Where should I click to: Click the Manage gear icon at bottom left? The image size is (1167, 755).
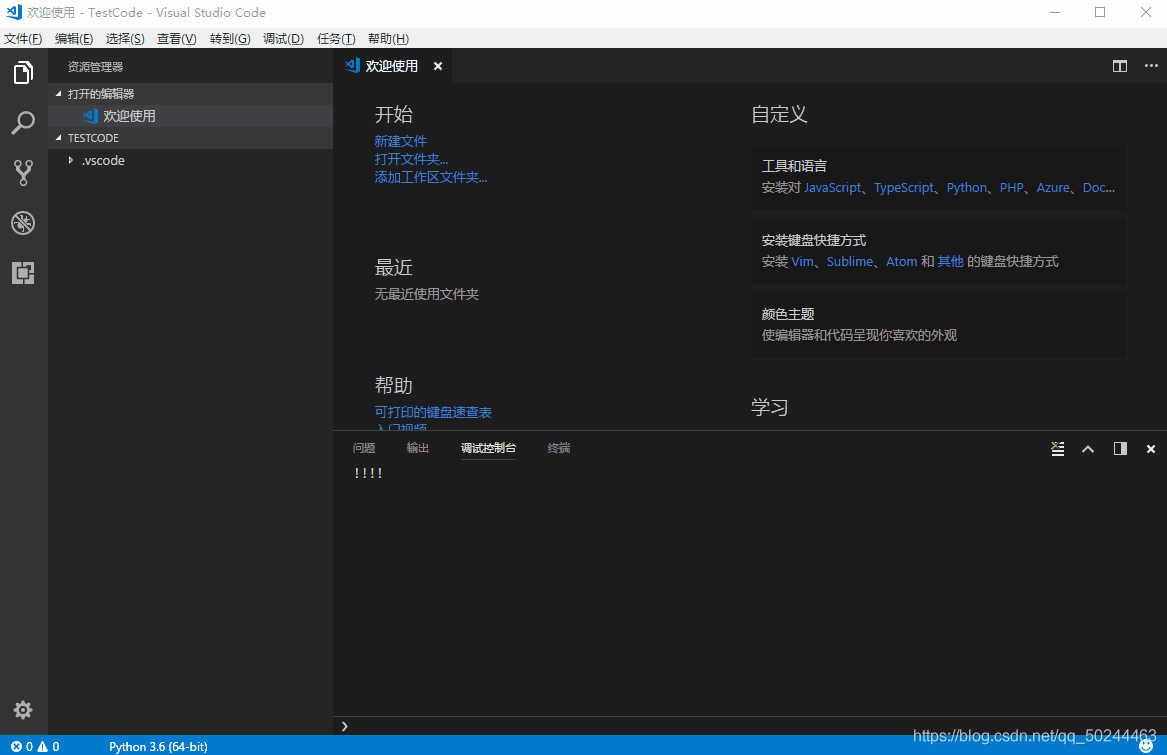pyautogui.click(x=23, y=709)
